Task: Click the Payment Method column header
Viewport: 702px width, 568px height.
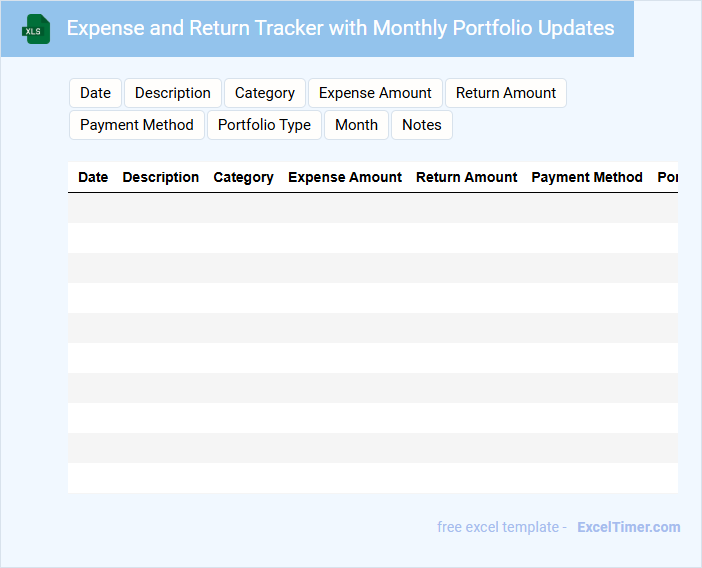Action: pos(587,177)
